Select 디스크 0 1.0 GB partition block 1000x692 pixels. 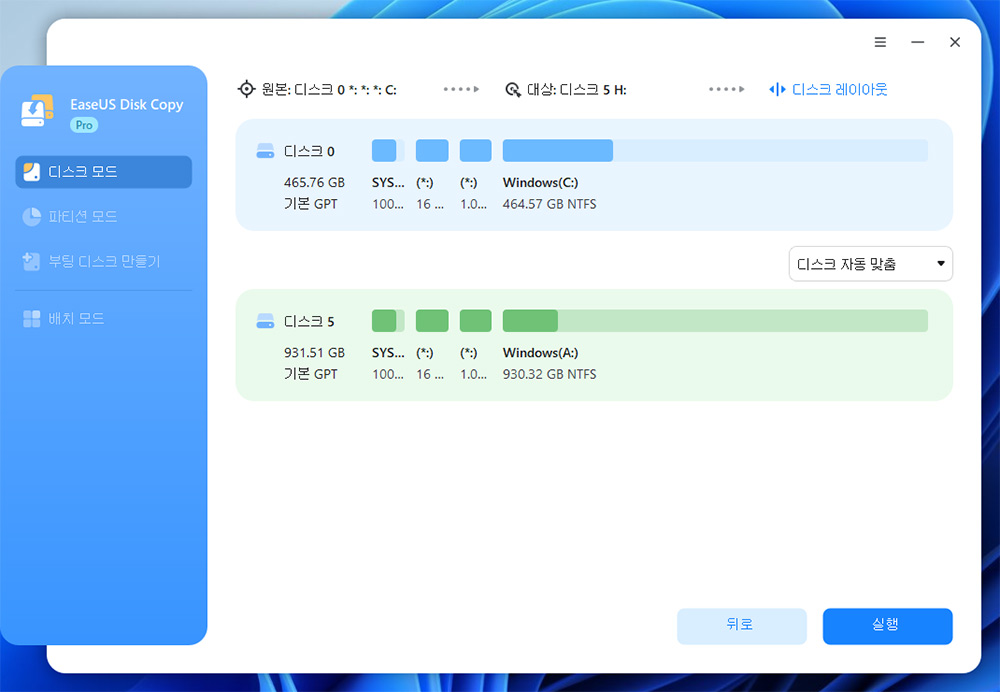coord(476,151)
